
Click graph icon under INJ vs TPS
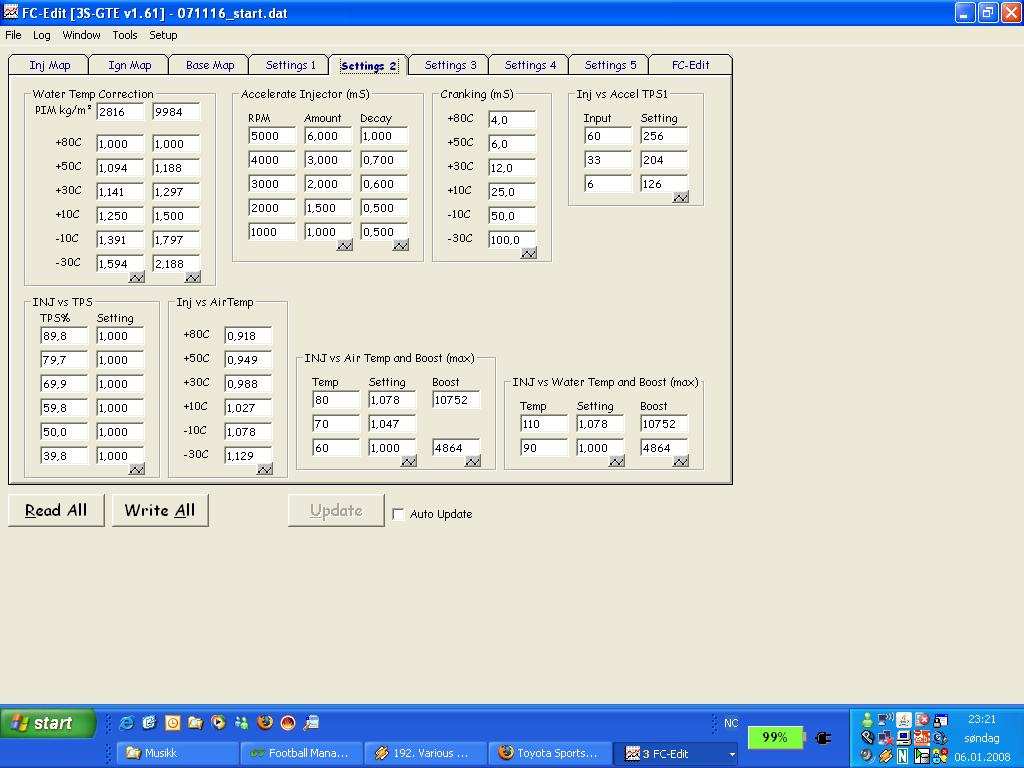pyautogui.click(x=137, y=469)
